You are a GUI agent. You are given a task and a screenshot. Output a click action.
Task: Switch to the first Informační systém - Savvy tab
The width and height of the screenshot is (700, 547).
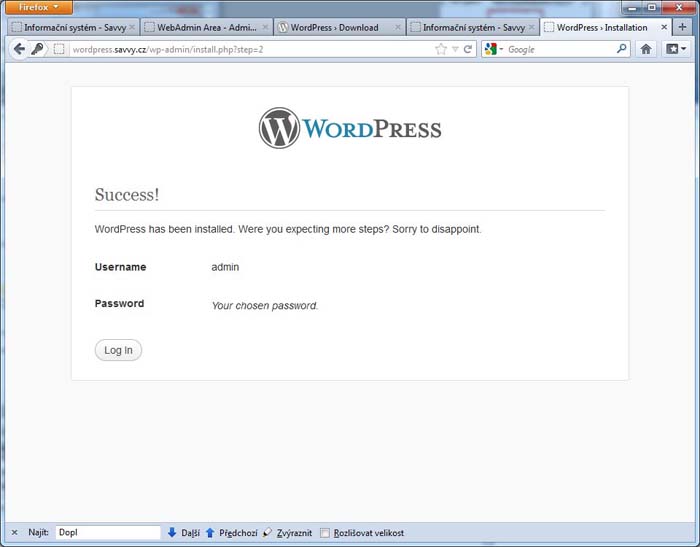(73, 28)
